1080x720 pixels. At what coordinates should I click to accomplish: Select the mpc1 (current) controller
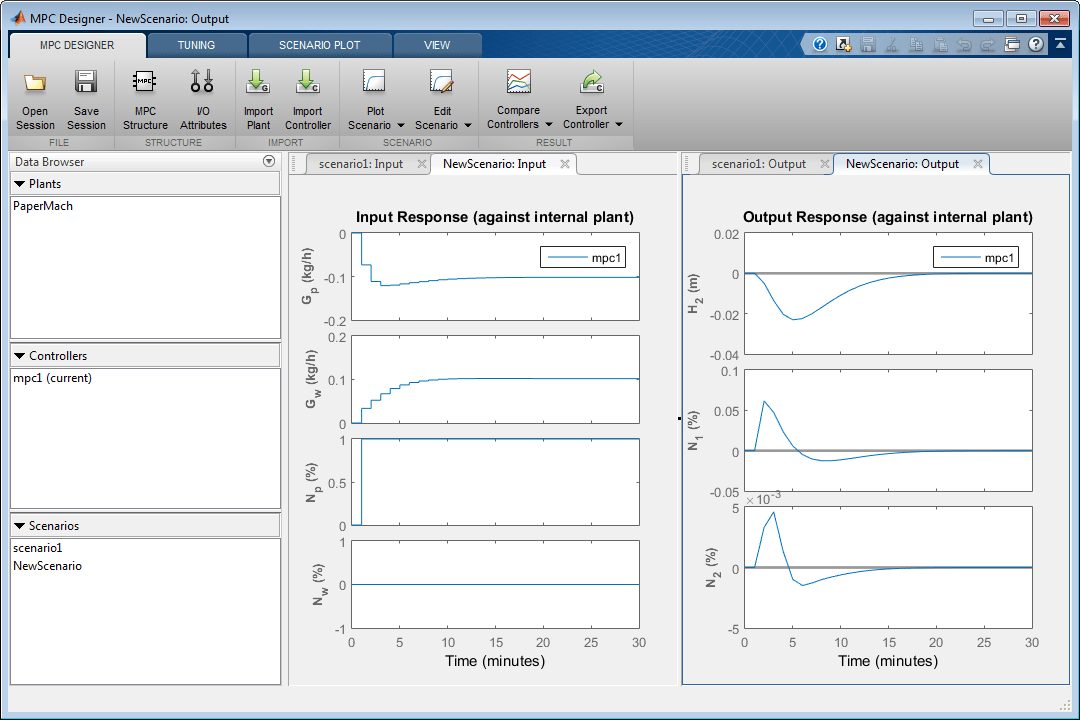tap(52, 378)
